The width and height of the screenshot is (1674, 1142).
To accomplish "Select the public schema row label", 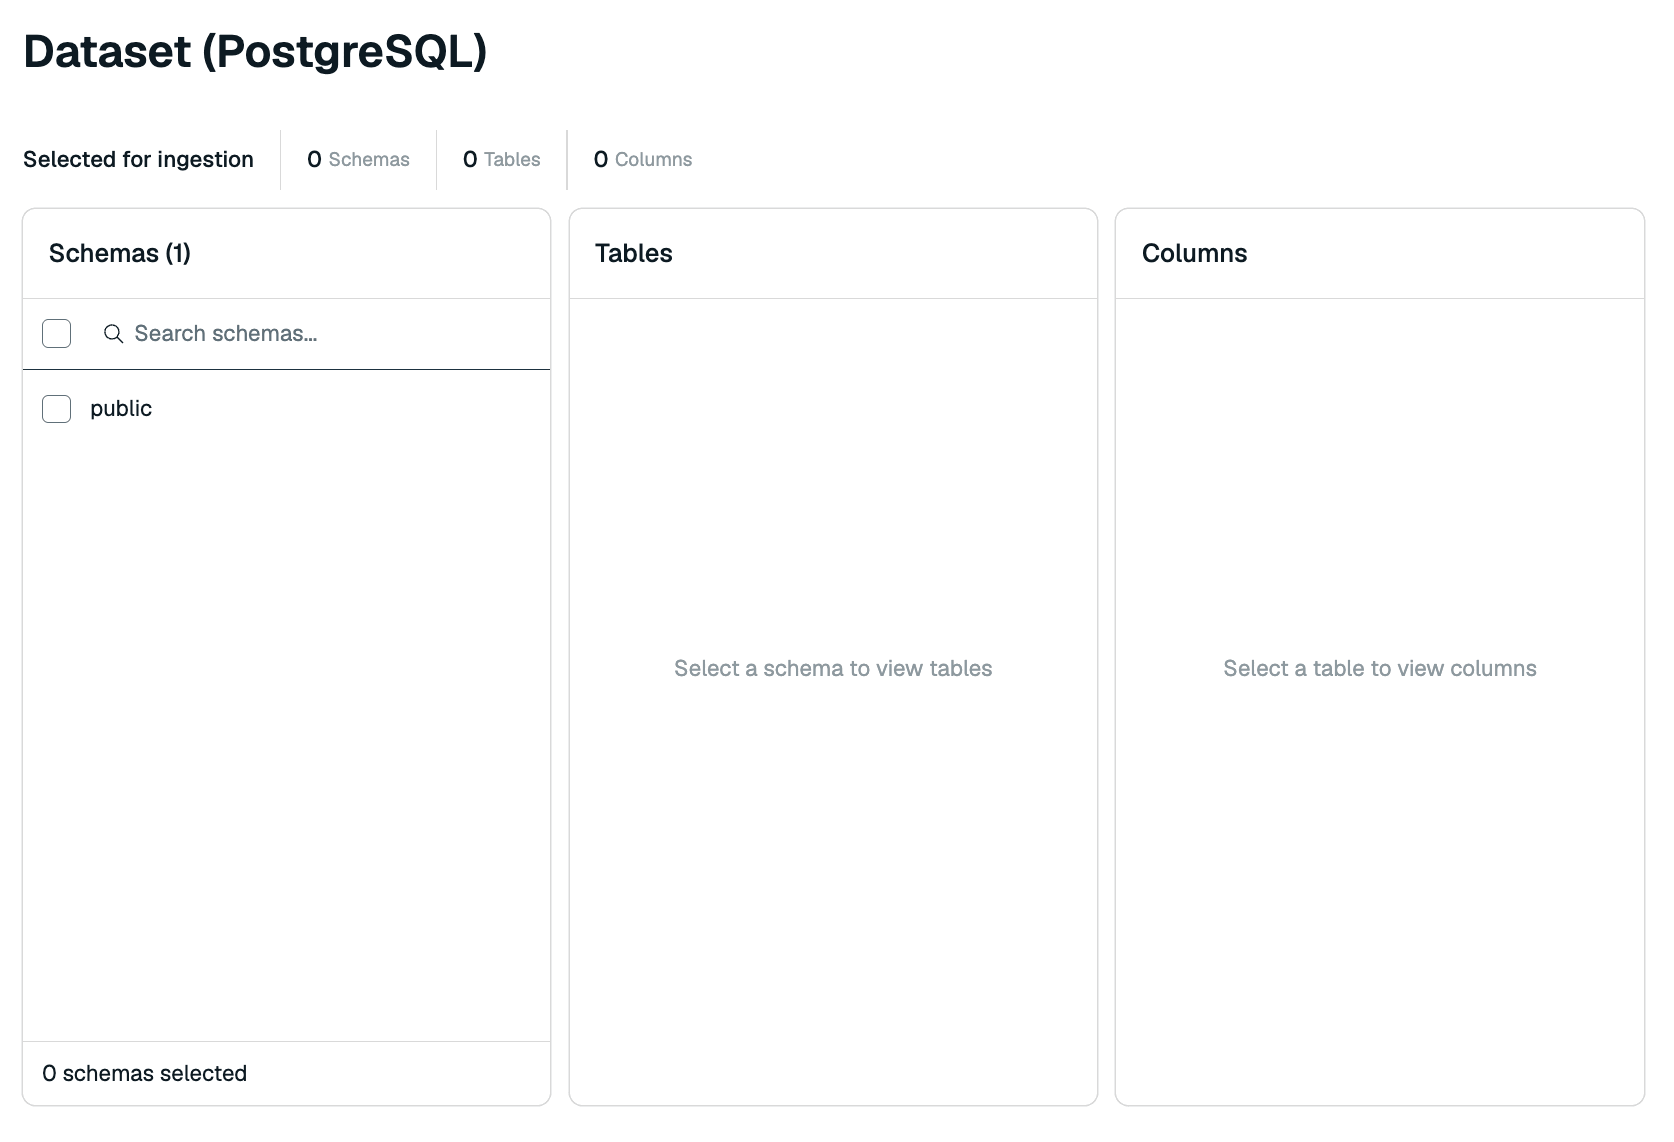I will click(x=121, y=409).
